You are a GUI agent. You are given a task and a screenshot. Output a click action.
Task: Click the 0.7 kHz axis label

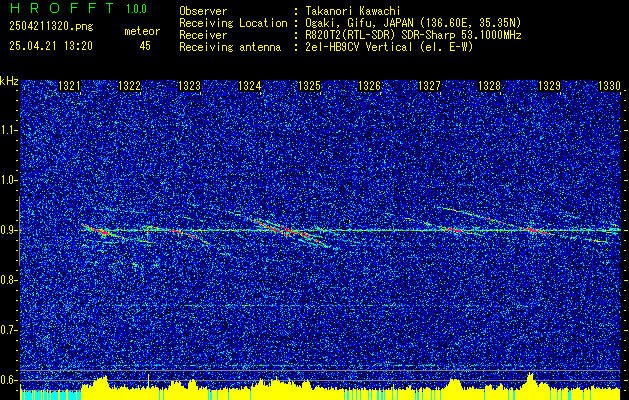(9, 330)
